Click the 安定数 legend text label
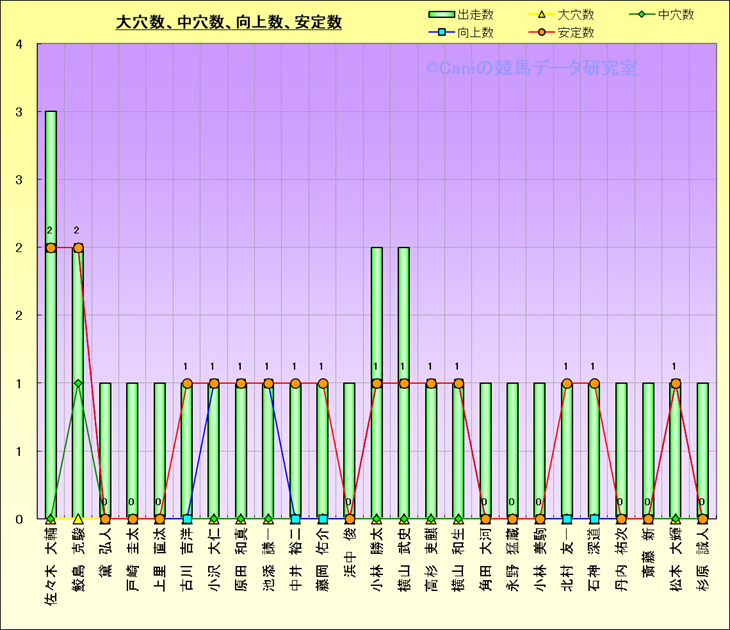730x630 pixels. click(576, 33)
